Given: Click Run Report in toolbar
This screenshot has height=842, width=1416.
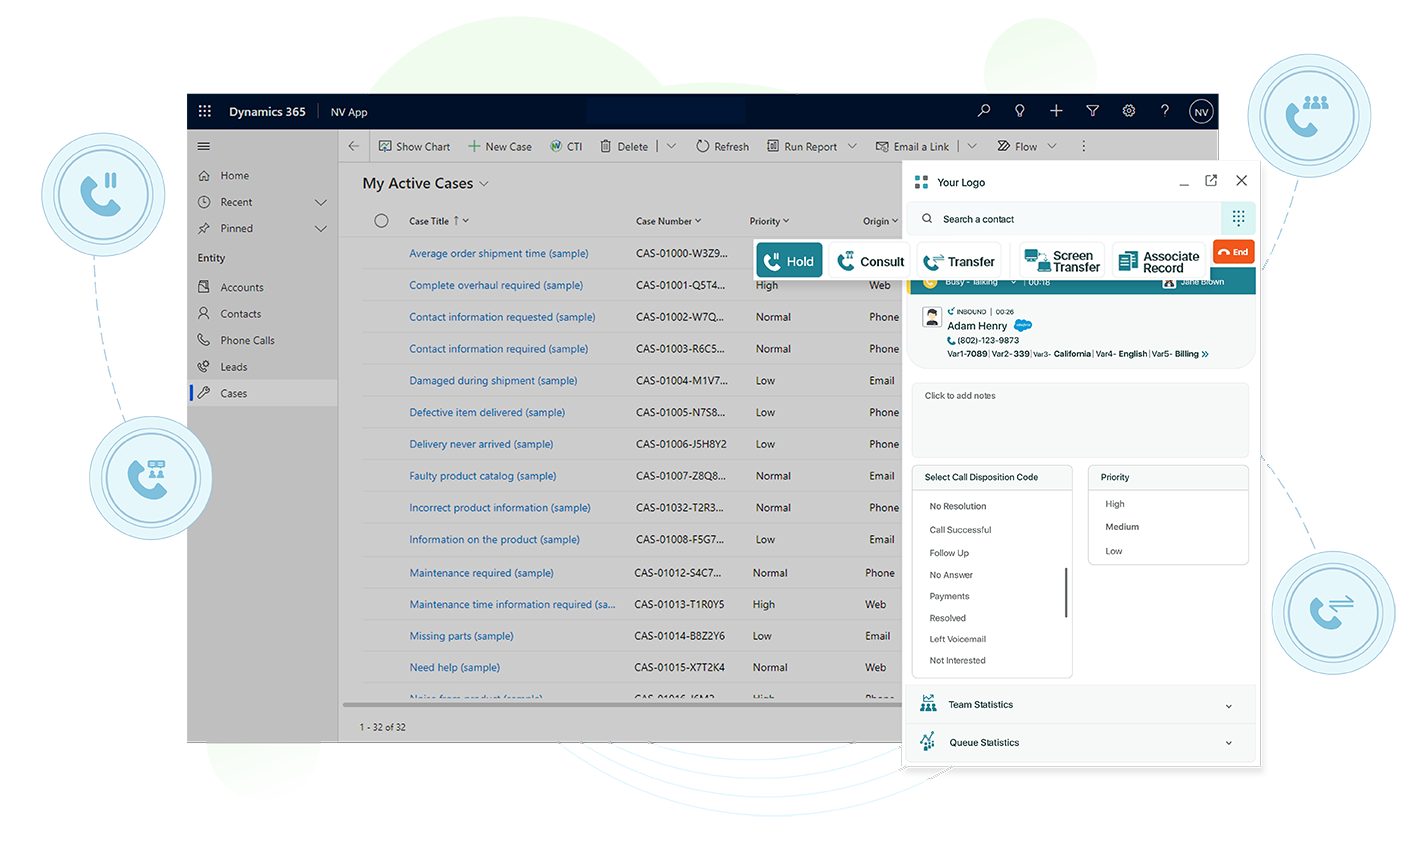Looking at the screenshot, I should click(802, 146).
